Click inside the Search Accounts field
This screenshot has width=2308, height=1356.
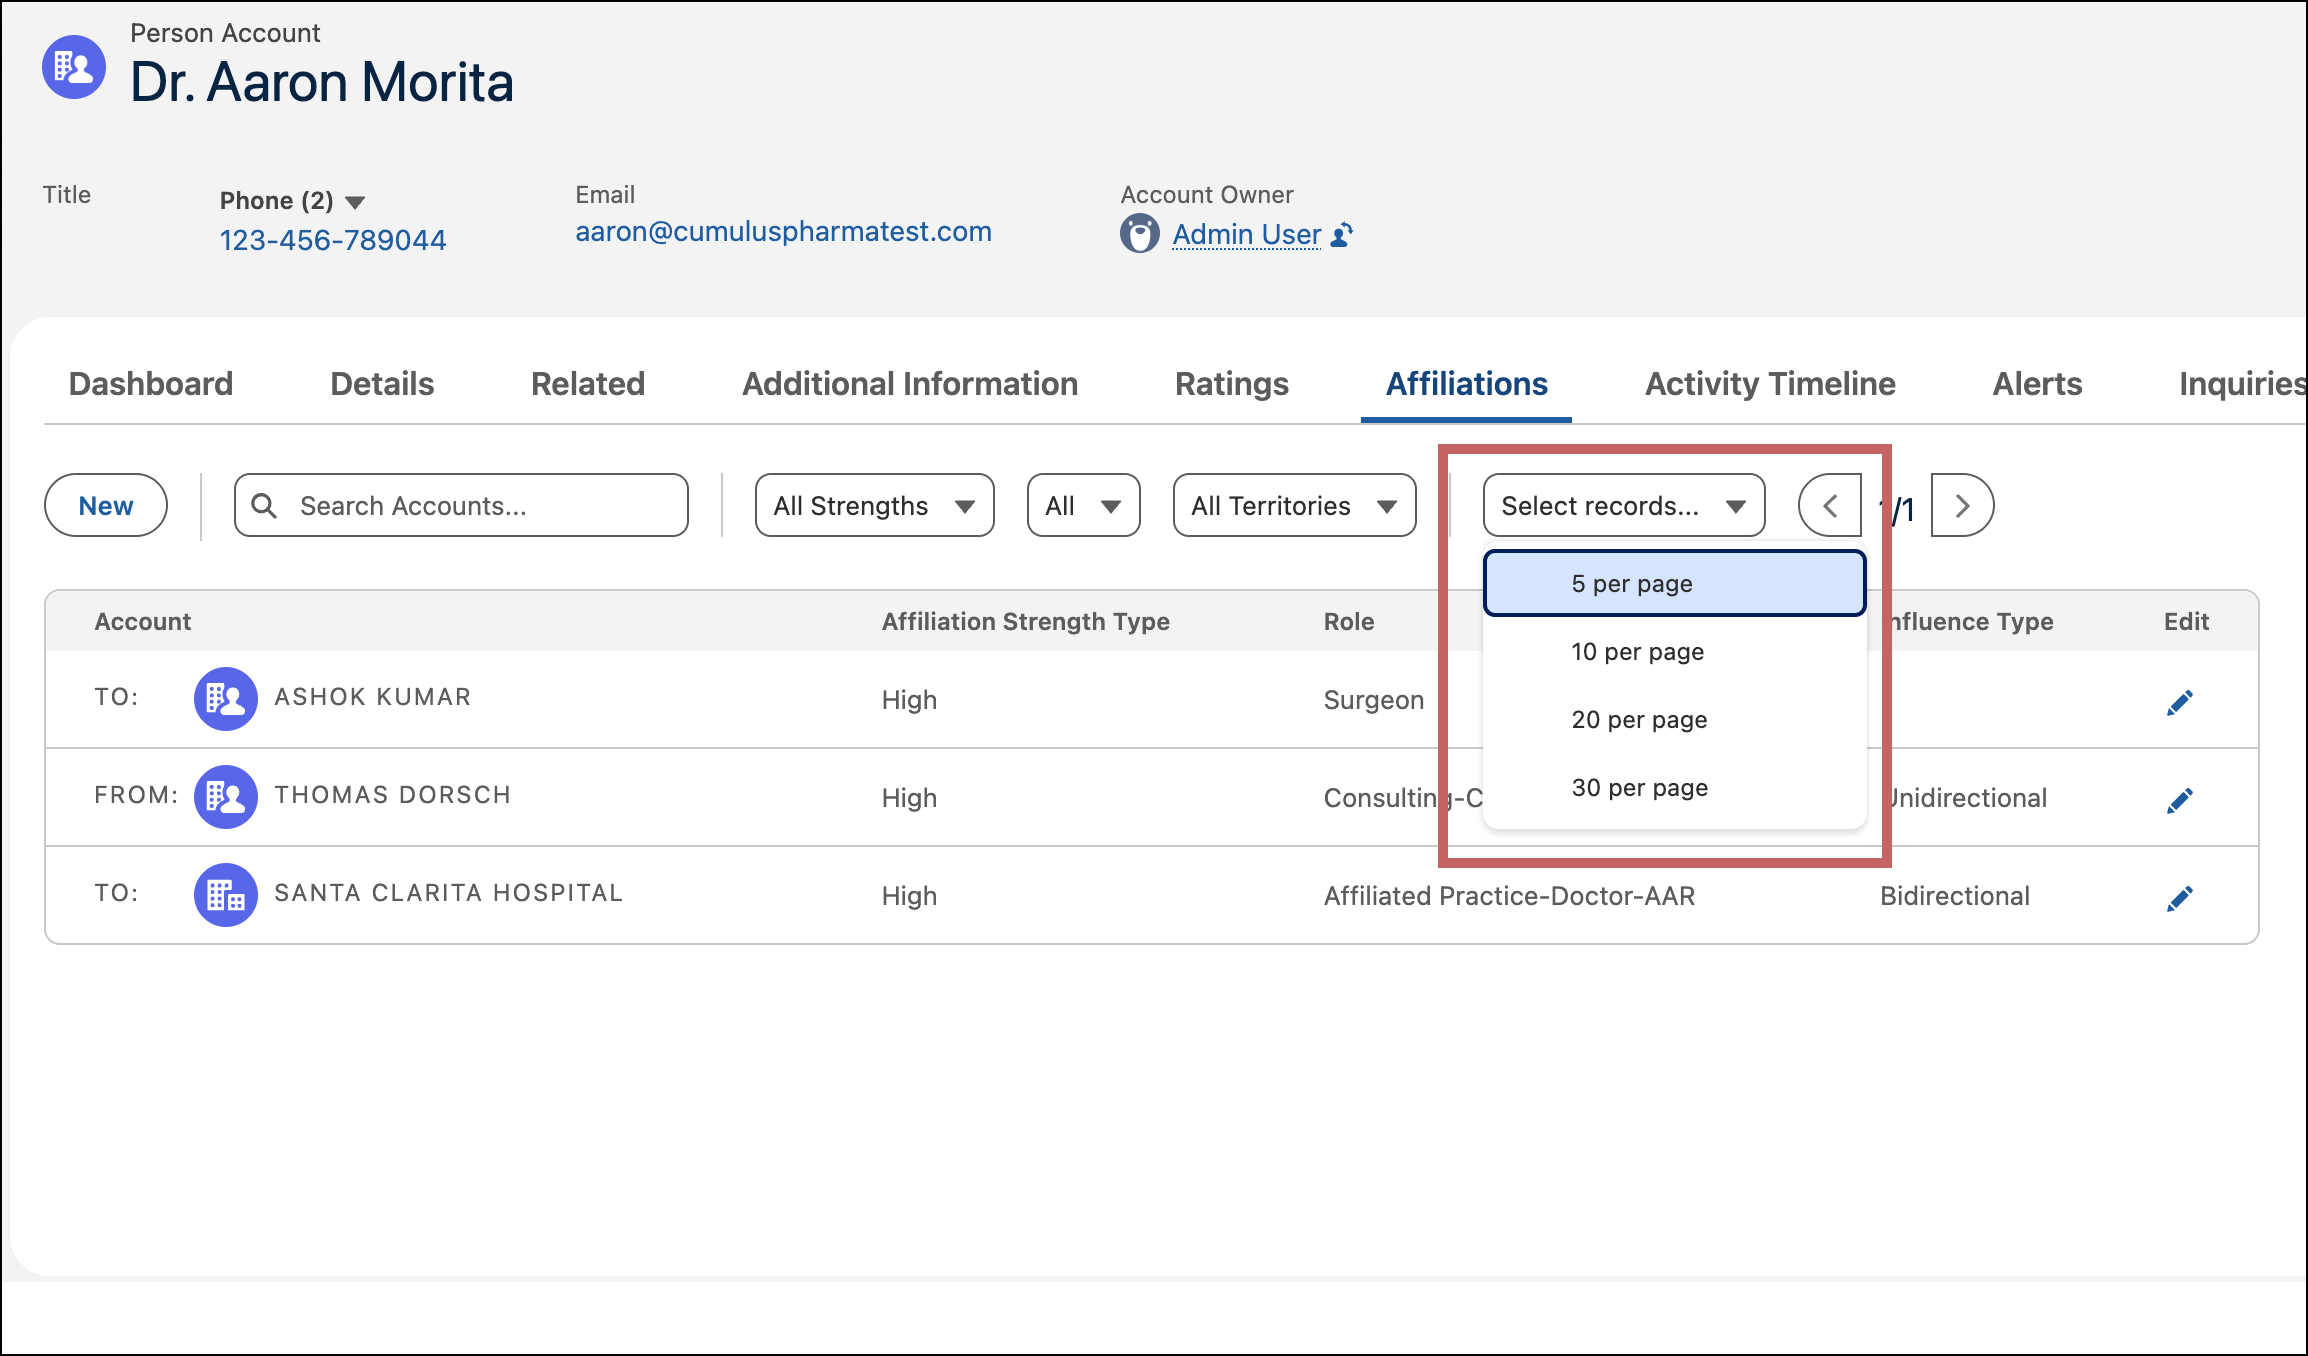[461, 505]
